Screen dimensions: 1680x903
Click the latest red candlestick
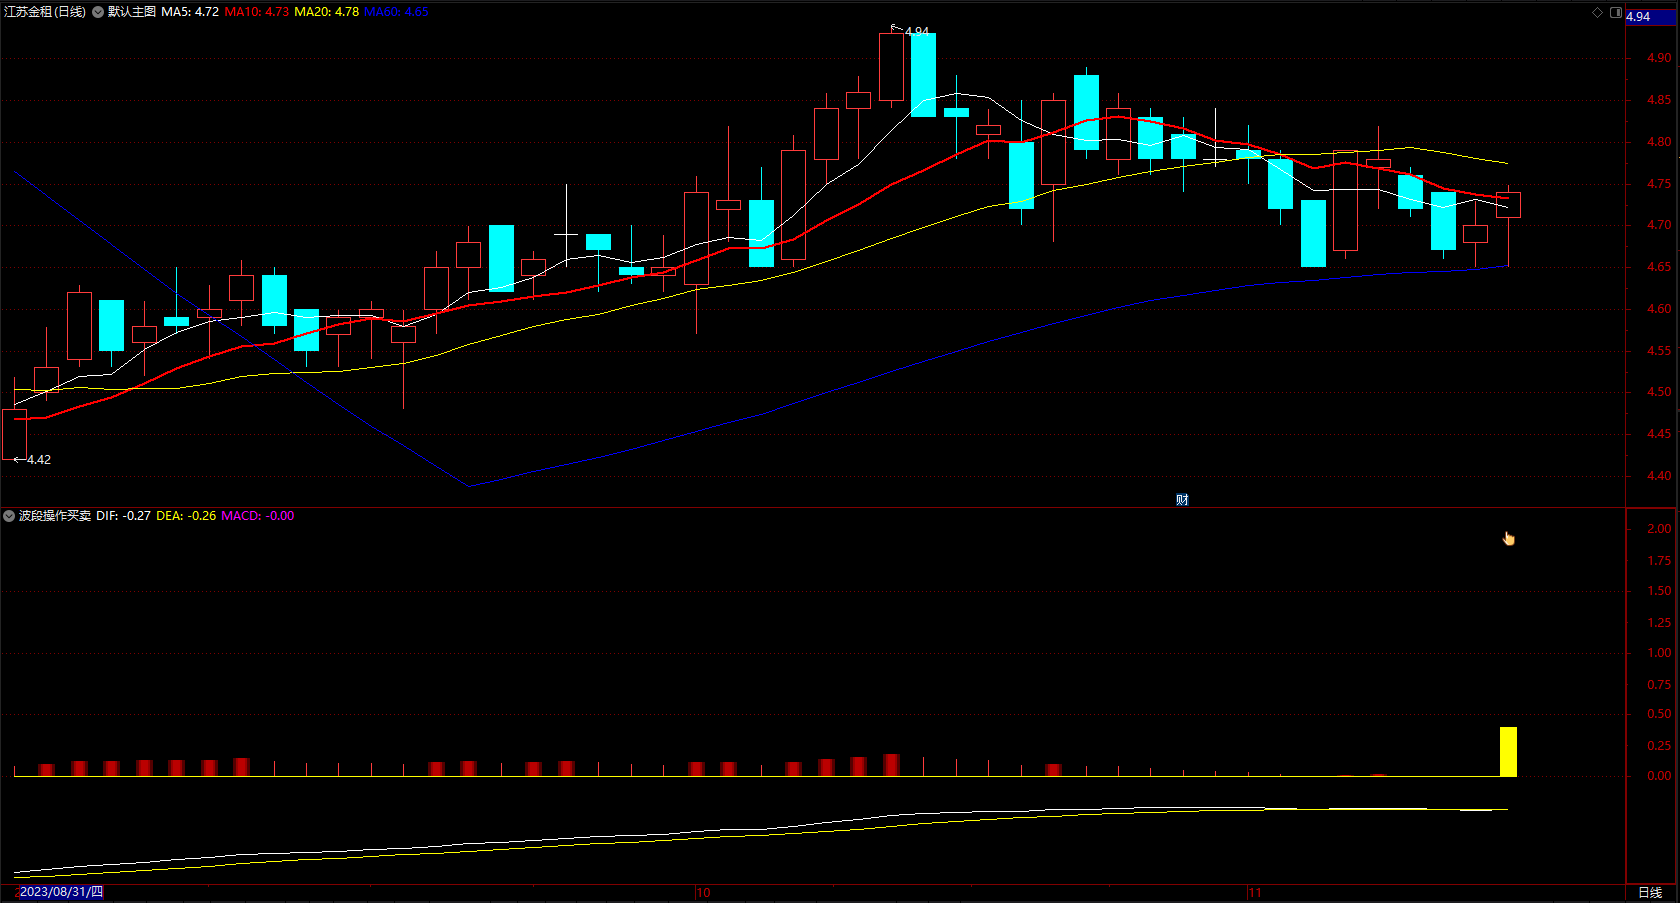[1508, 205]
